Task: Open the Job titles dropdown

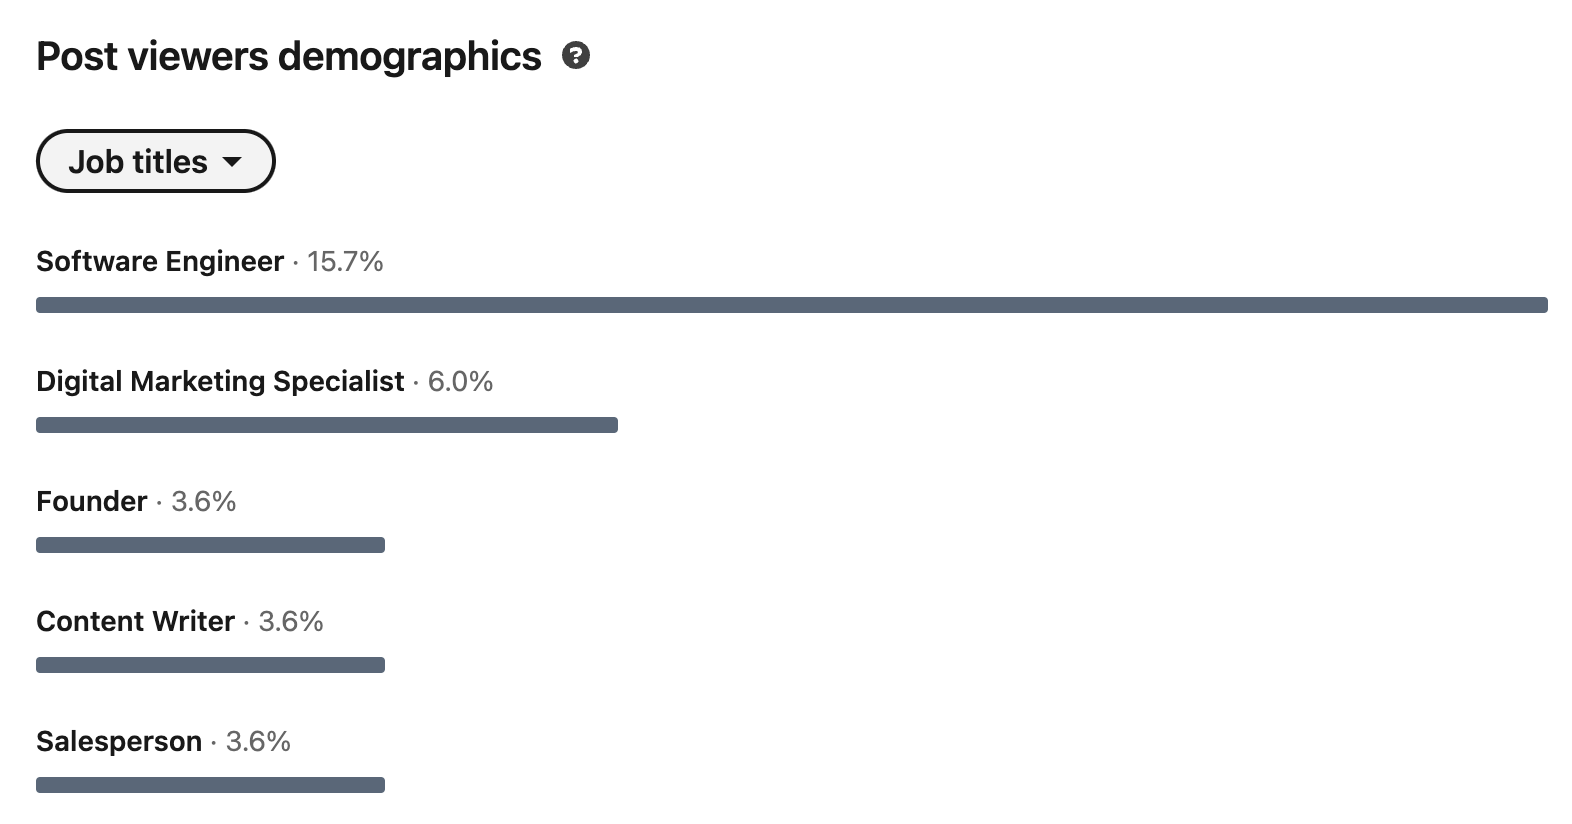Action: pyautogui.click(x=156, y=161)
